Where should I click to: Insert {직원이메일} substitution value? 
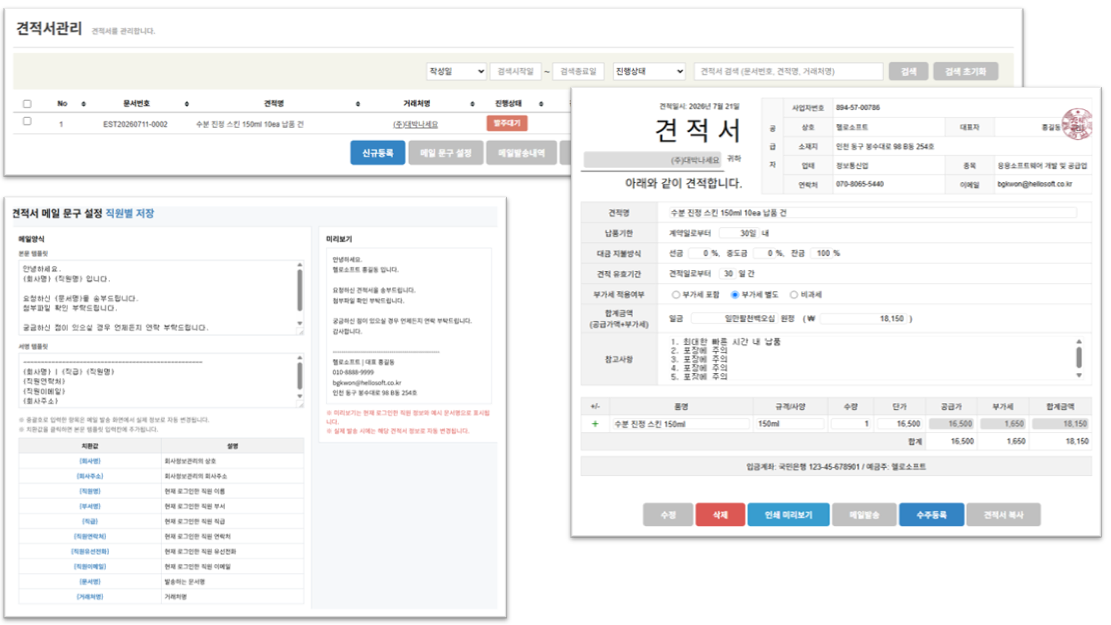coord(90,566)
